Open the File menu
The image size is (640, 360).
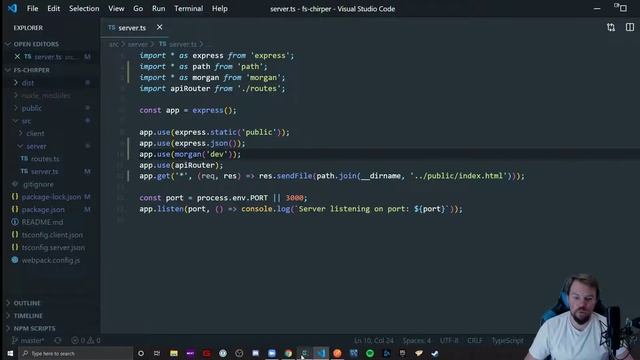[x=32, y=9]
